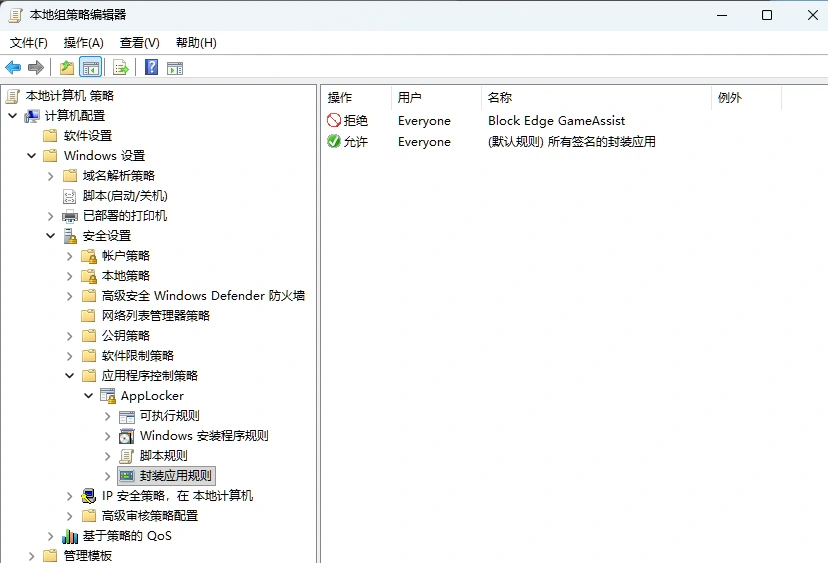Viewport: 828px width, 563px height.
Task: Select the 脚本规则 tree item
Action: [x=163, y=456]
